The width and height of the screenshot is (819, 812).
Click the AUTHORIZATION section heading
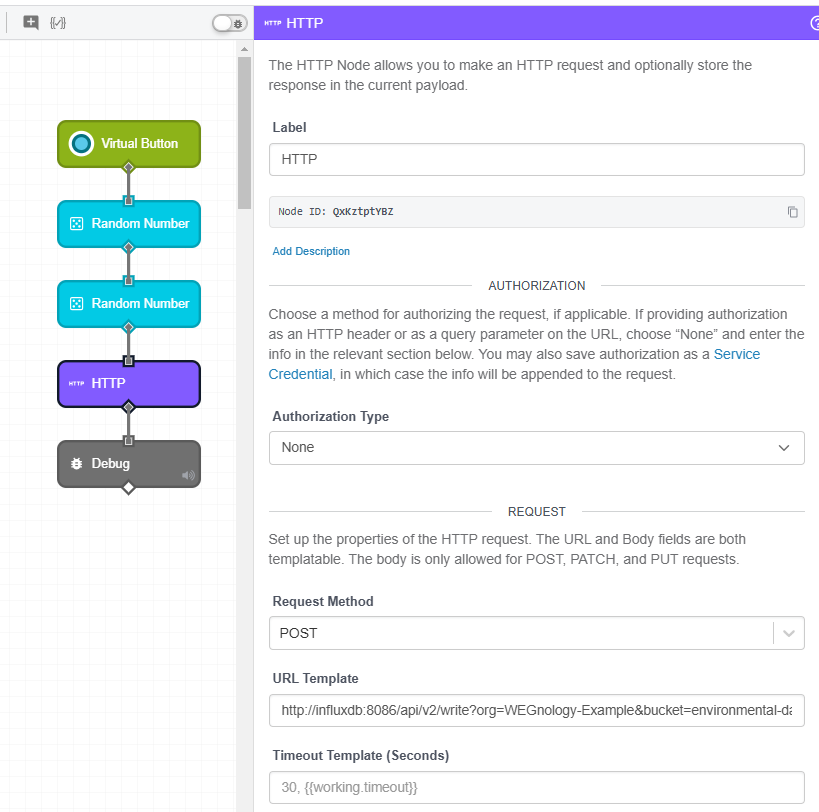click(536, 286)
